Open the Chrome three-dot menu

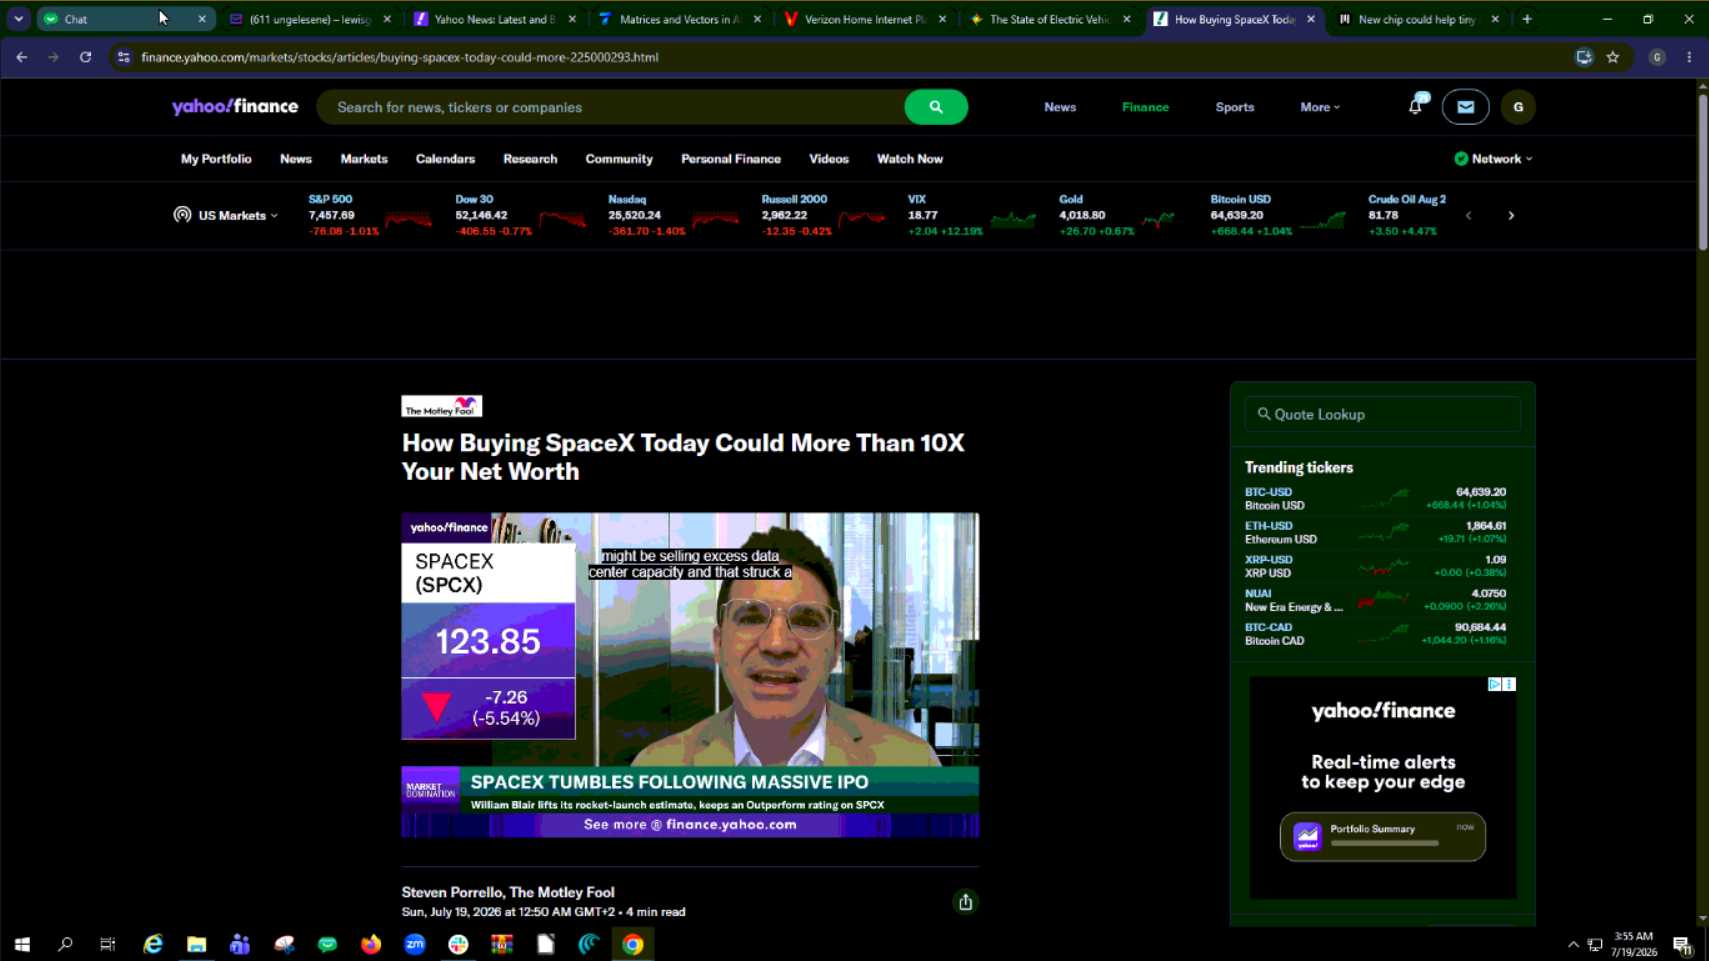tap(1689, 57)
